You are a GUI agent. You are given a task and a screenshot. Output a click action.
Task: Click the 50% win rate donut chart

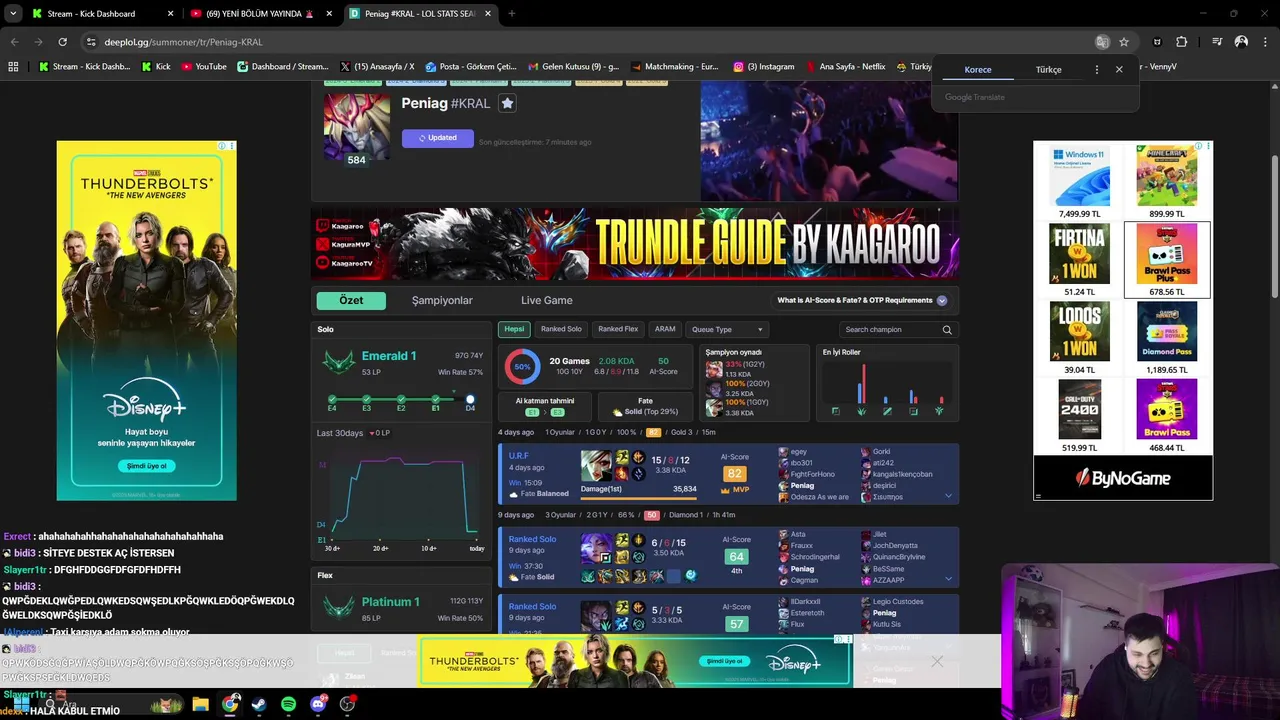[x=522, y=366]
